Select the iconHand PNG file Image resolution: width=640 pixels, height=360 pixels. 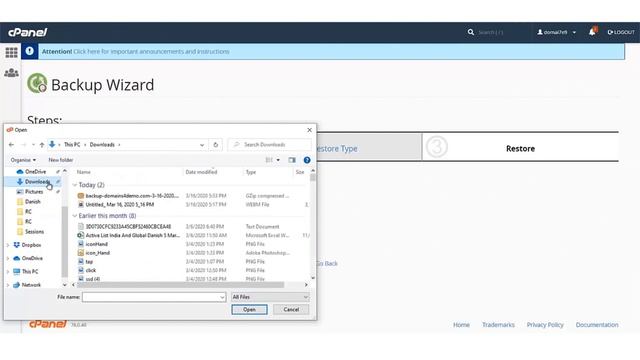coord(96,244)
